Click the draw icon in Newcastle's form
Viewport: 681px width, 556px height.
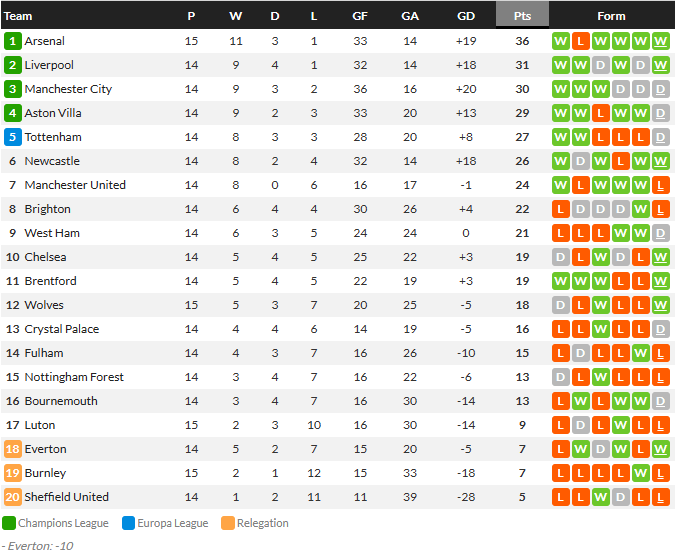click(580, 161)
